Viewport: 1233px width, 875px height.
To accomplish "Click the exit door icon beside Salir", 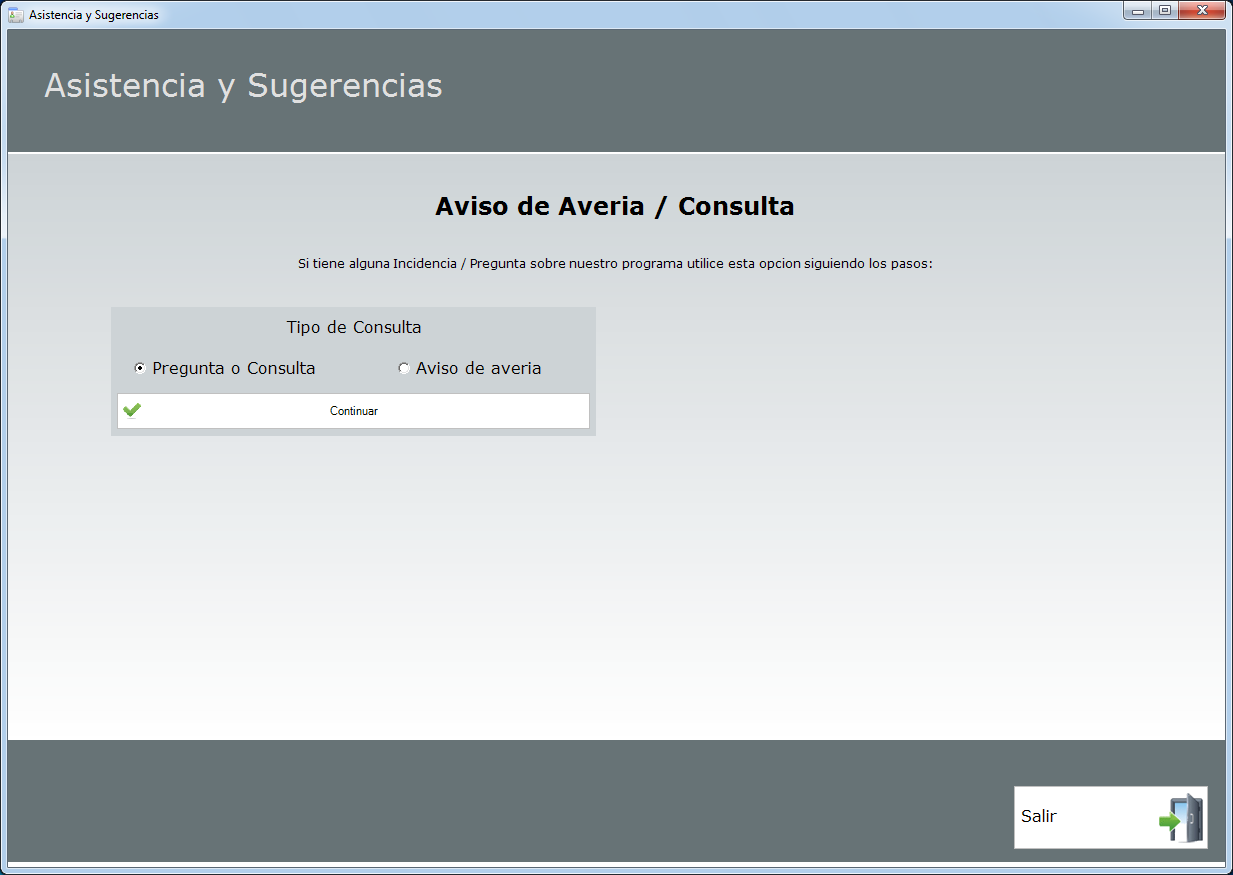I will coord(1182,818).
